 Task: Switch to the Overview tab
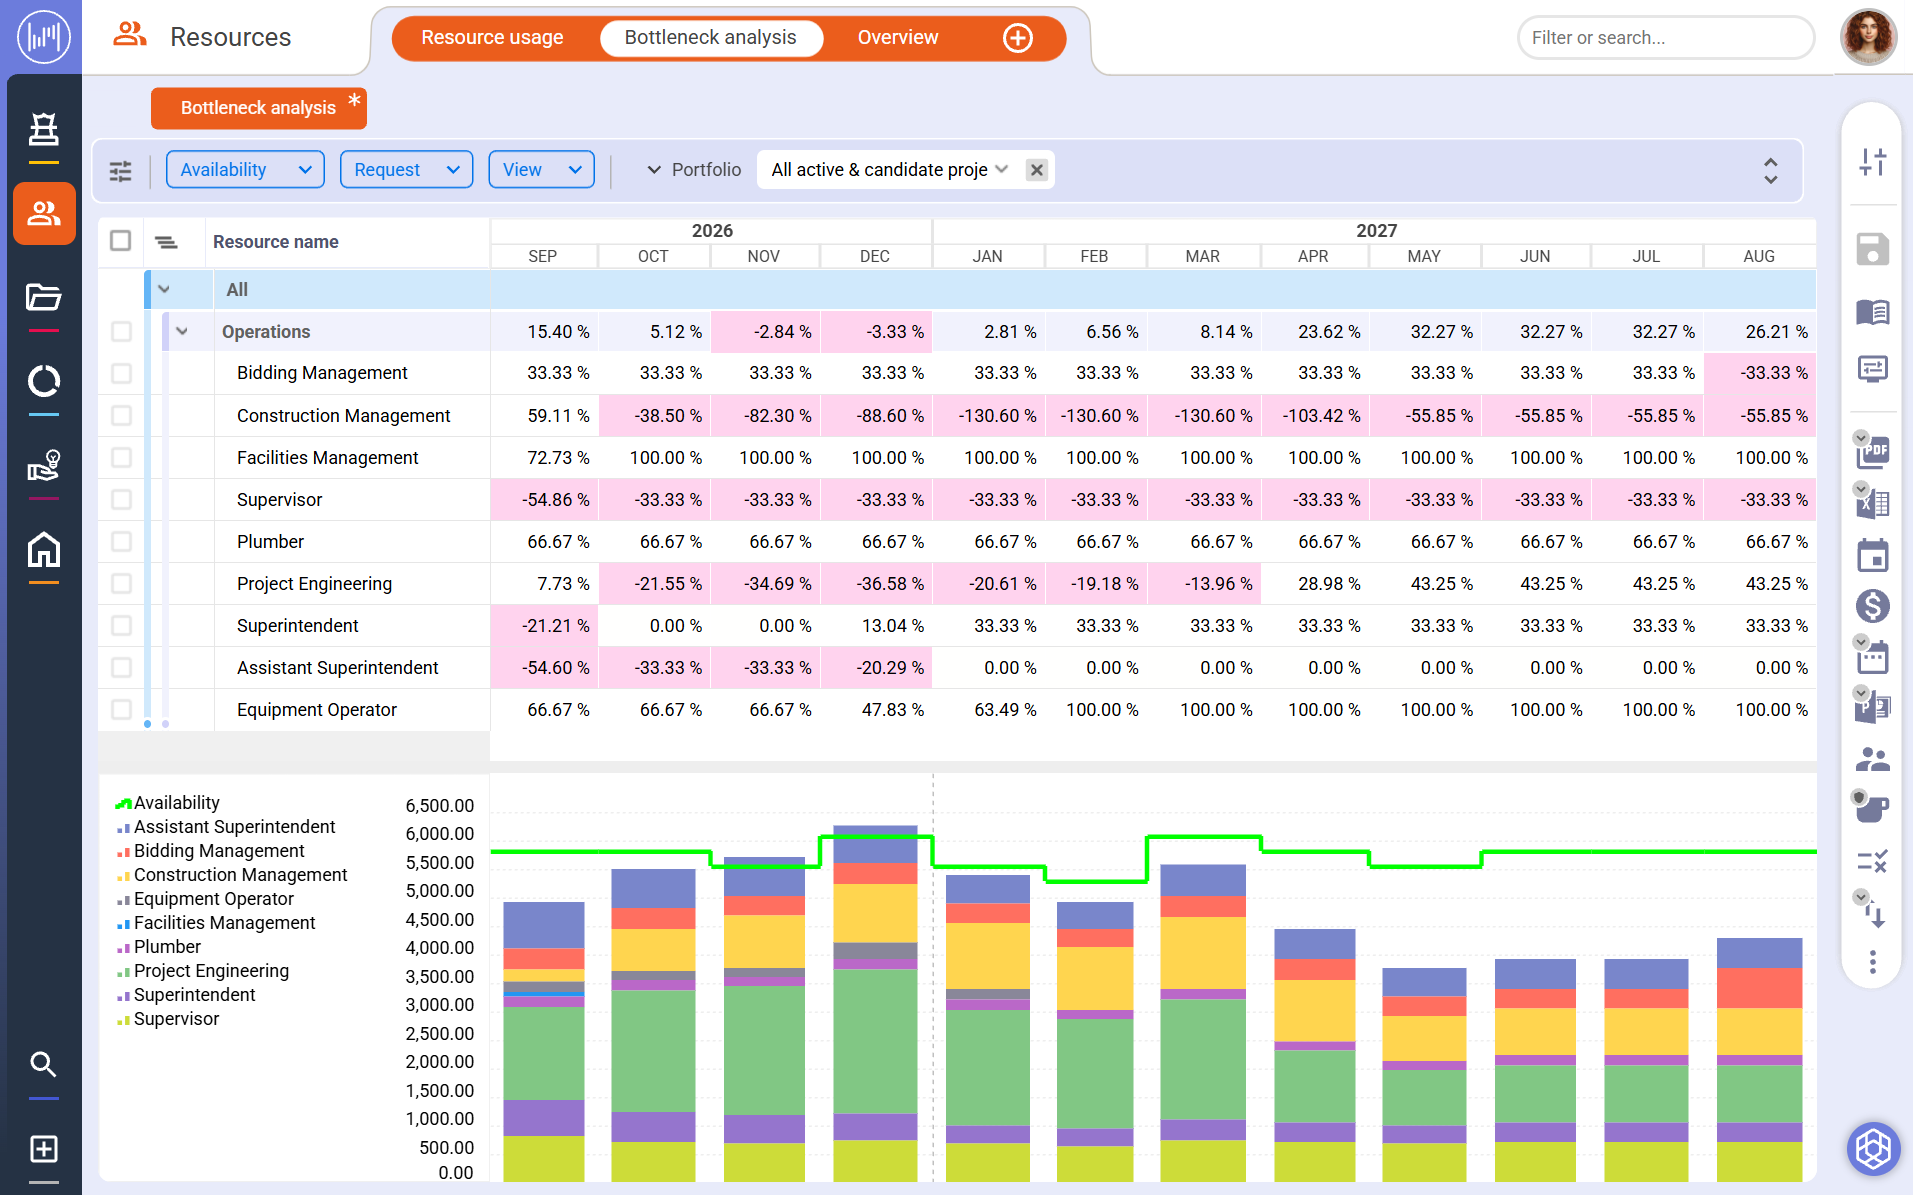click(897, 38)
